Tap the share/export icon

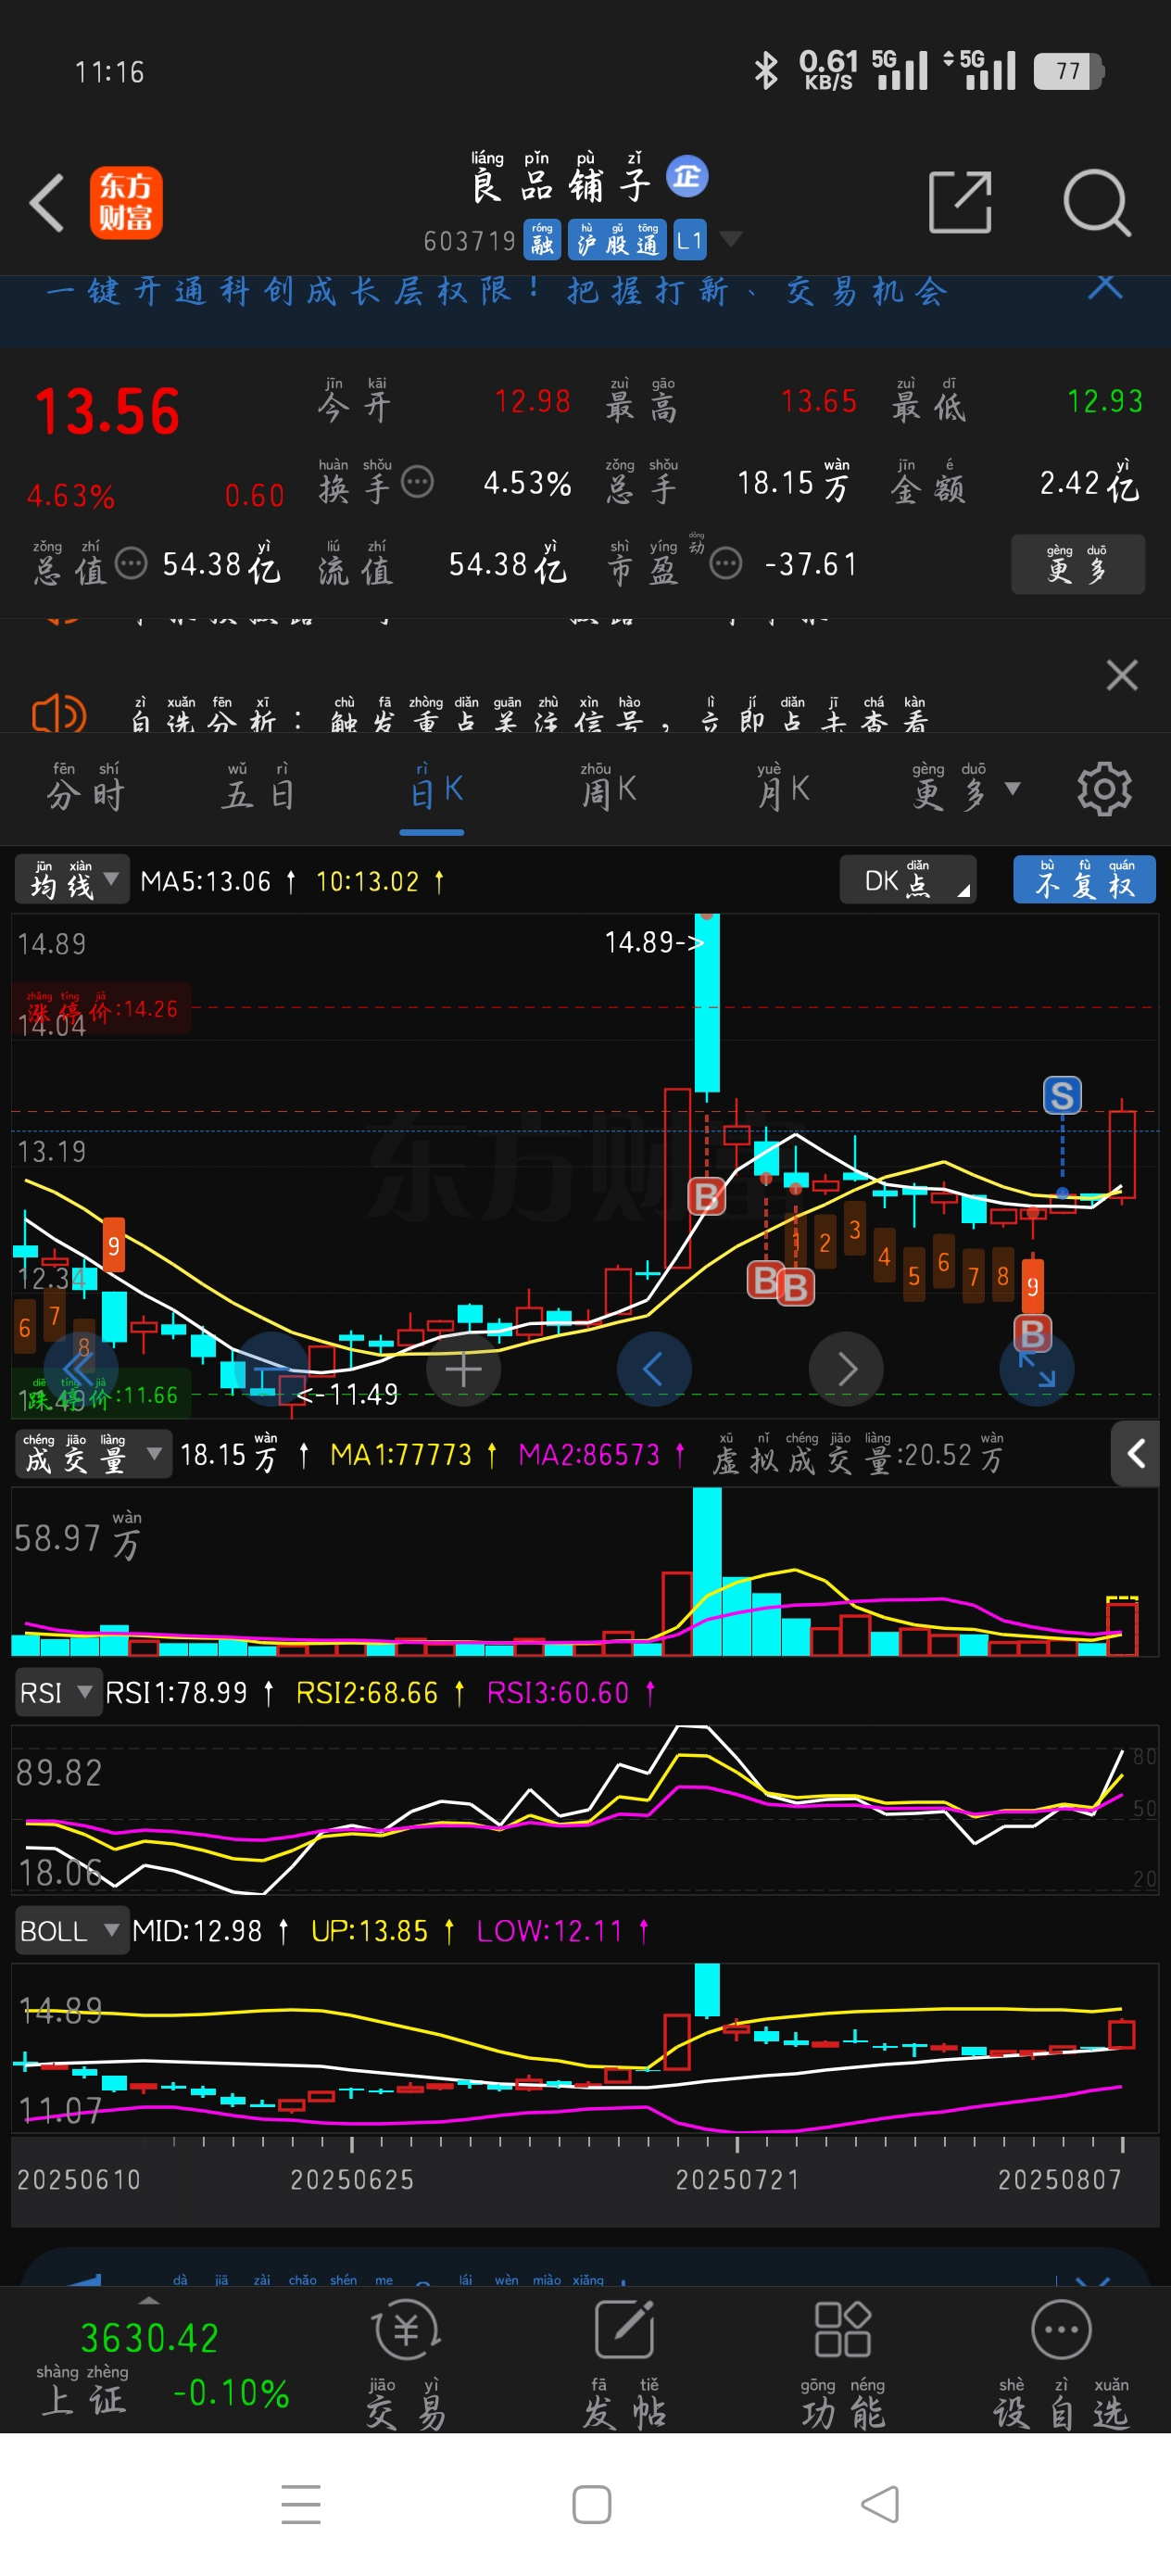(959, 202)
